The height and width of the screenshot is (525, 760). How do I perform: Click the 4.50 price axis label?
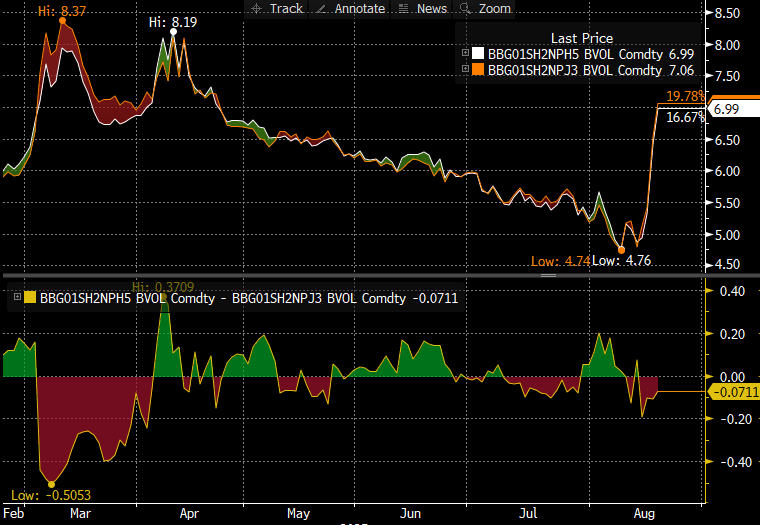(728, 265)
